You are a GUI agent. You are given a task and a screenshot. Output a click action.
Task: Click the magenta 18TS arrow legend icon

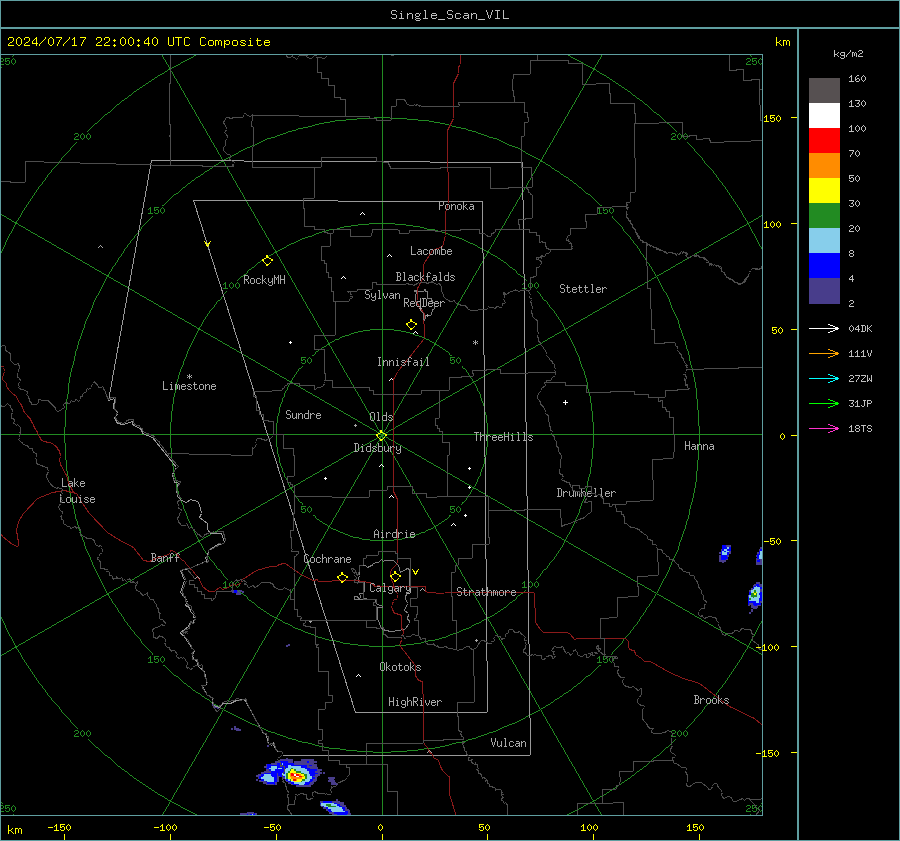click(x=824, y=428)
